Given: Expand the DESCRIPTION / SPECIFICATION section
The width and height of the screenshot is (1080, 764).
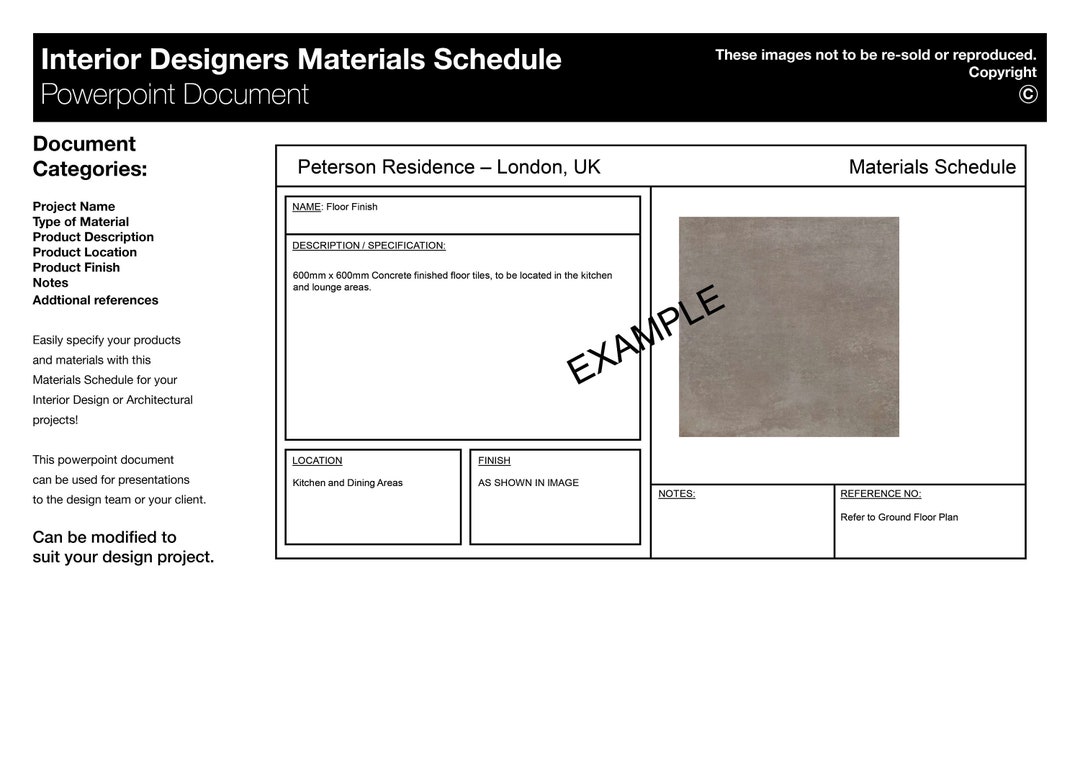Looking at the screenshot, I should click(x=368, y=245).
